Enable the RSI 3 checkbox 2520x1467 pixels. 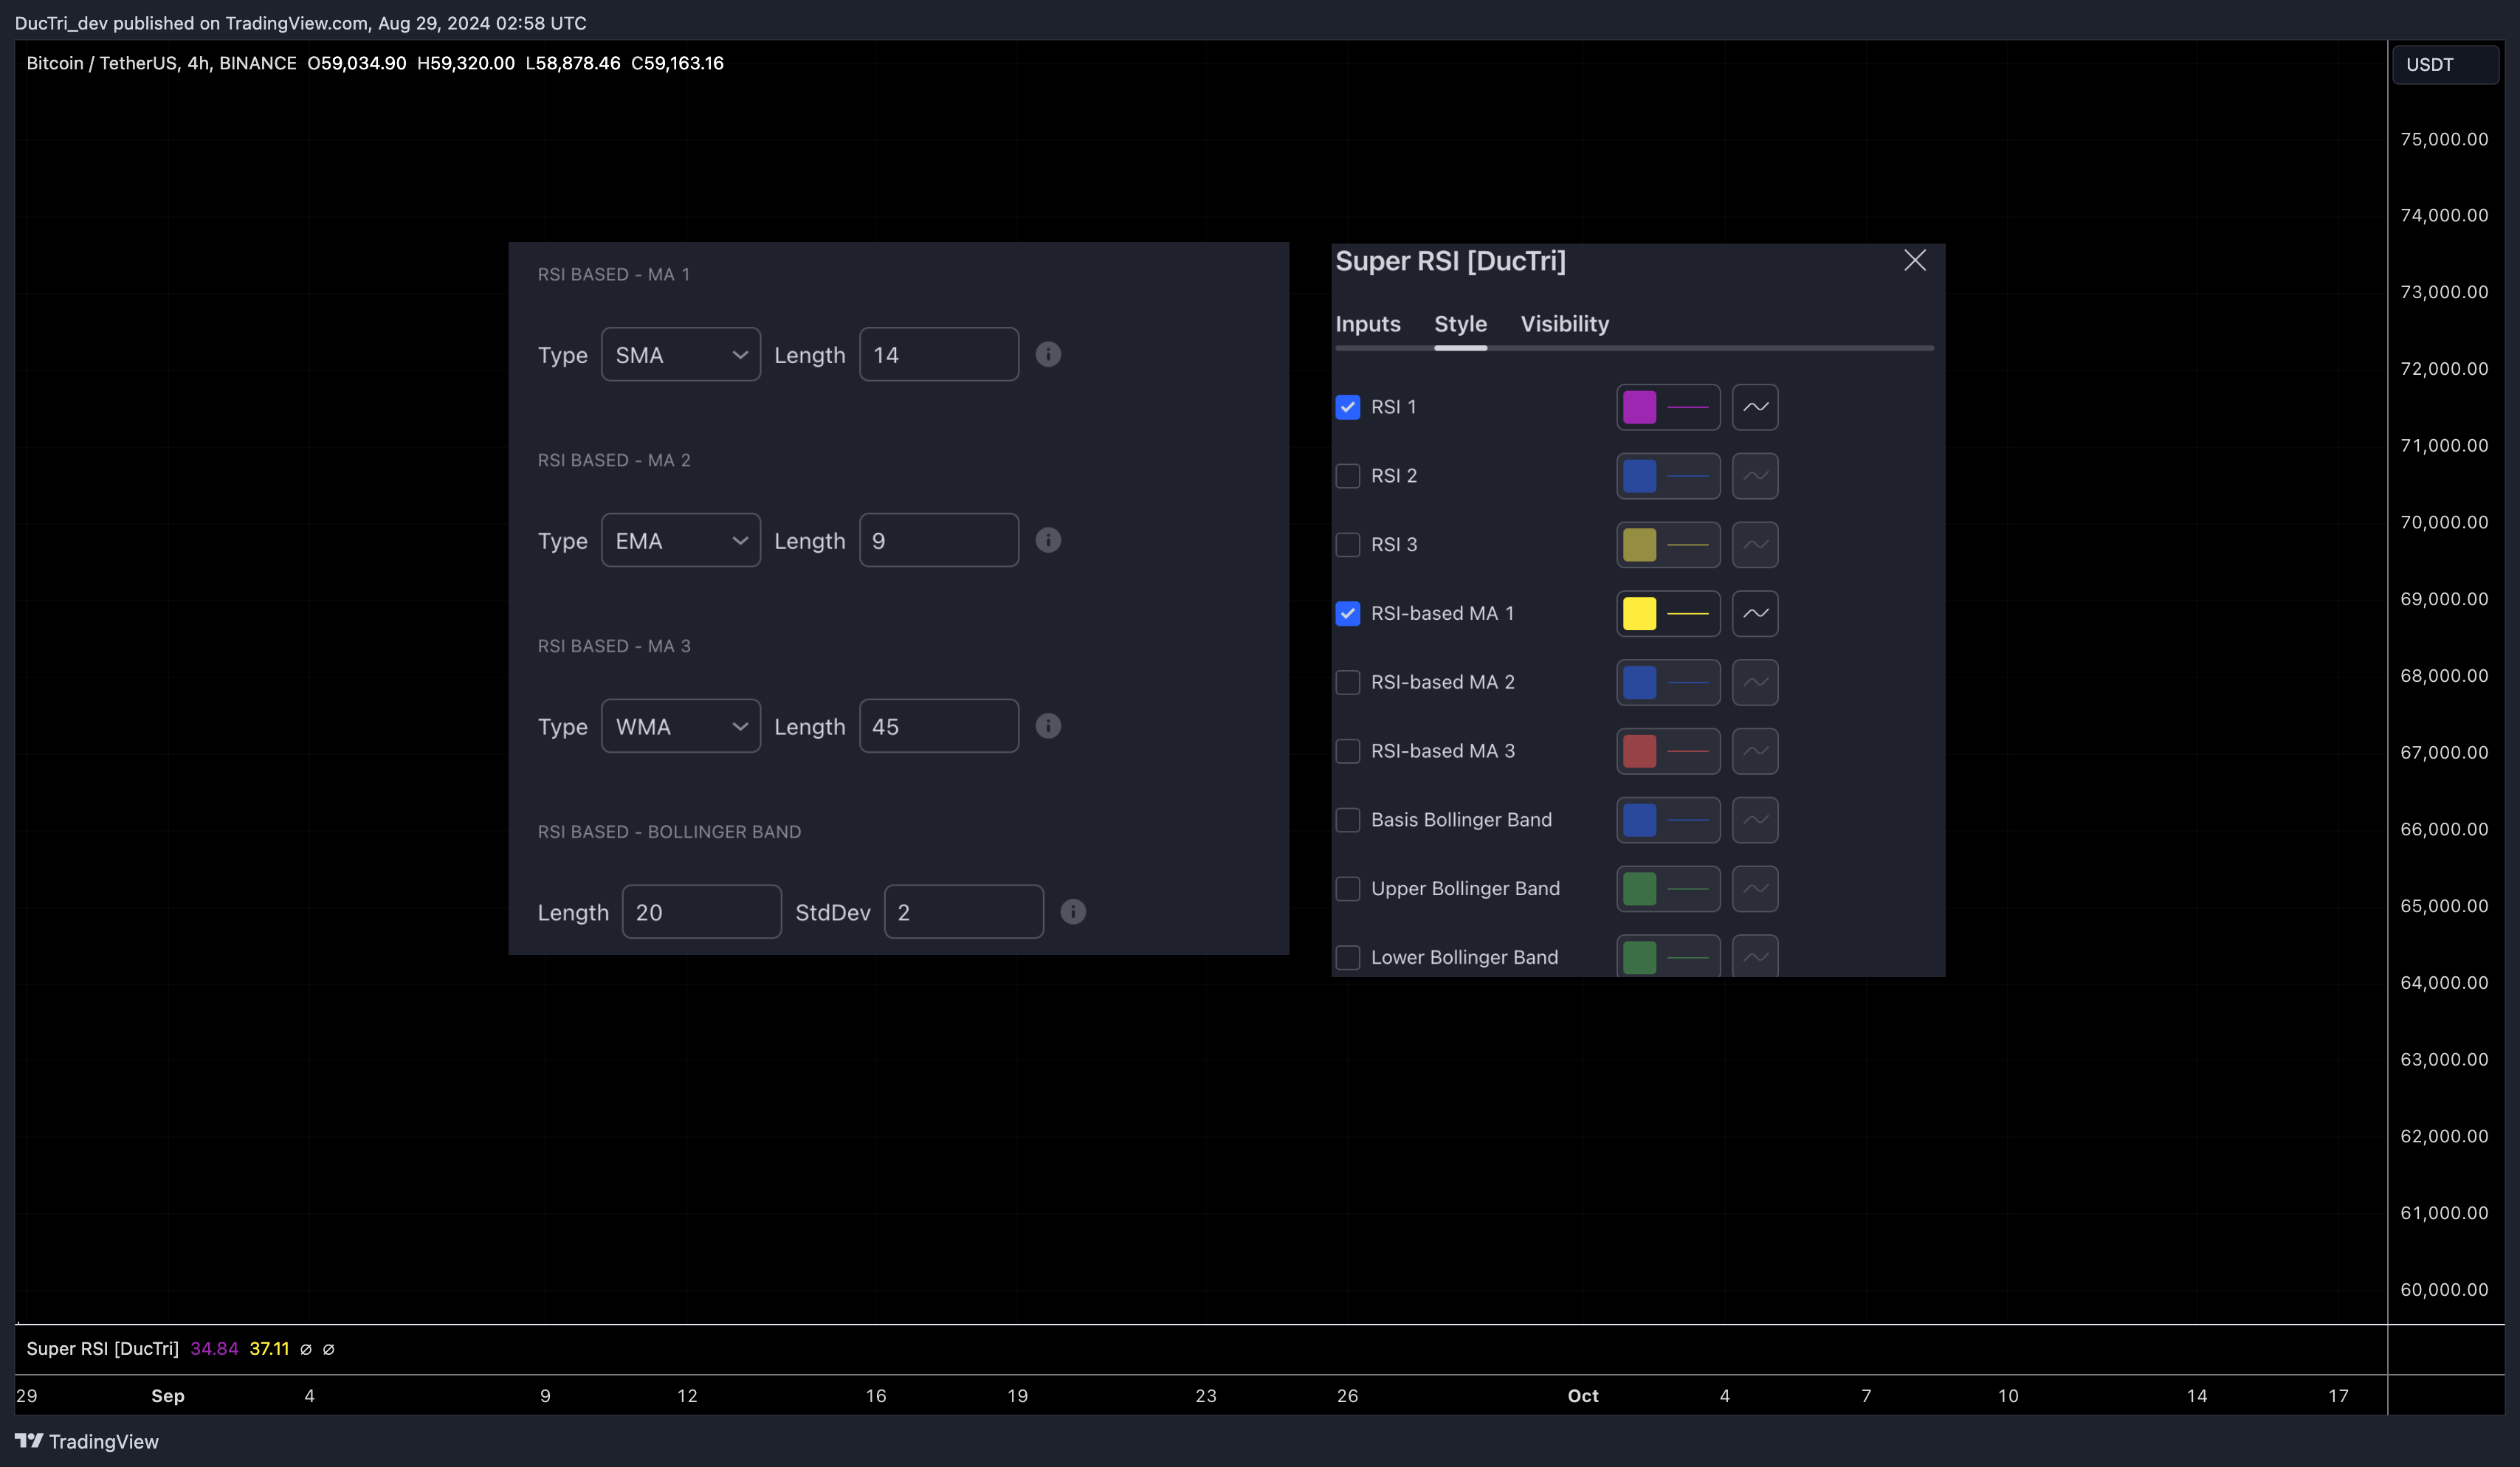pos(1347,545)
